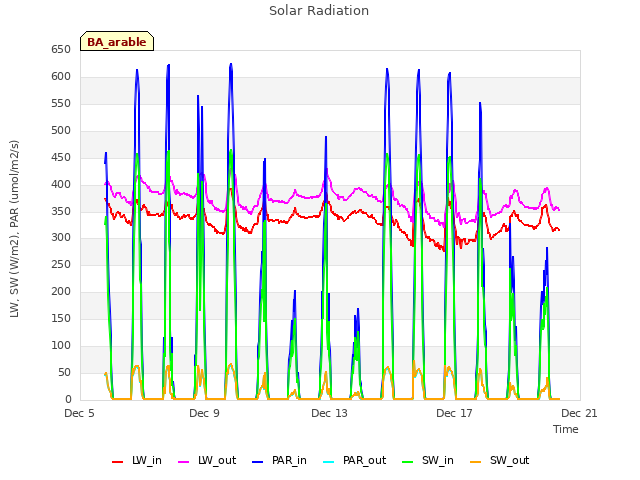Click the 100 y-axis tick label
The image size is (640, 480).
61,345
